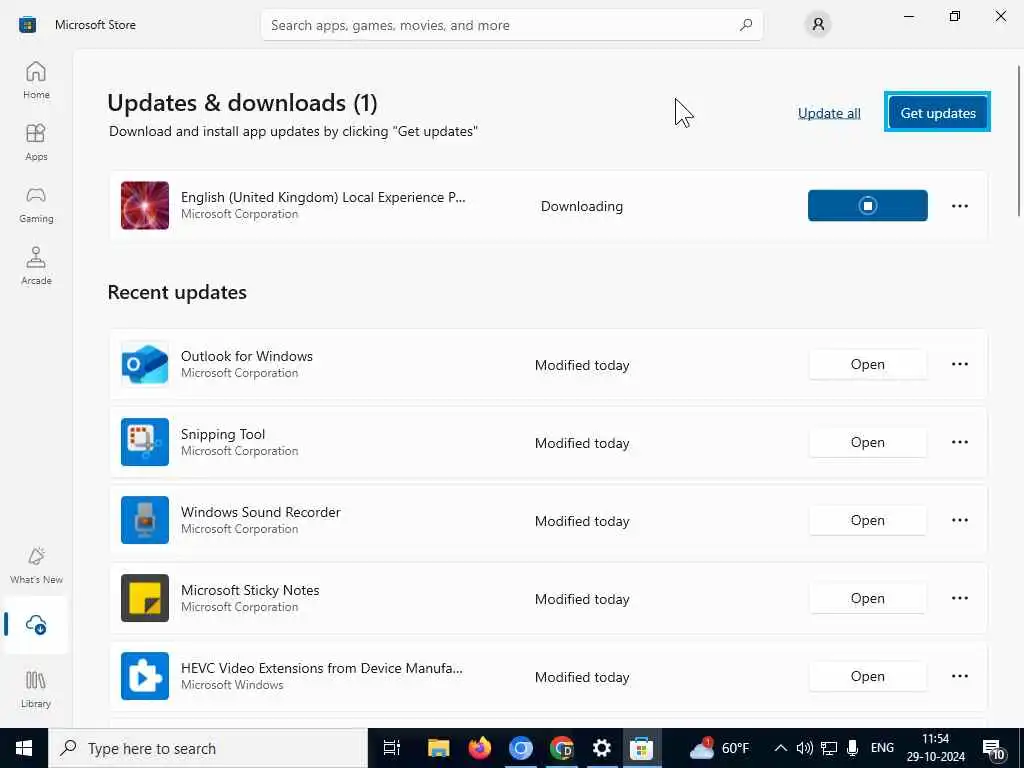Open the Library section in sidebar

pyautogui.click(x=36, y=689)
